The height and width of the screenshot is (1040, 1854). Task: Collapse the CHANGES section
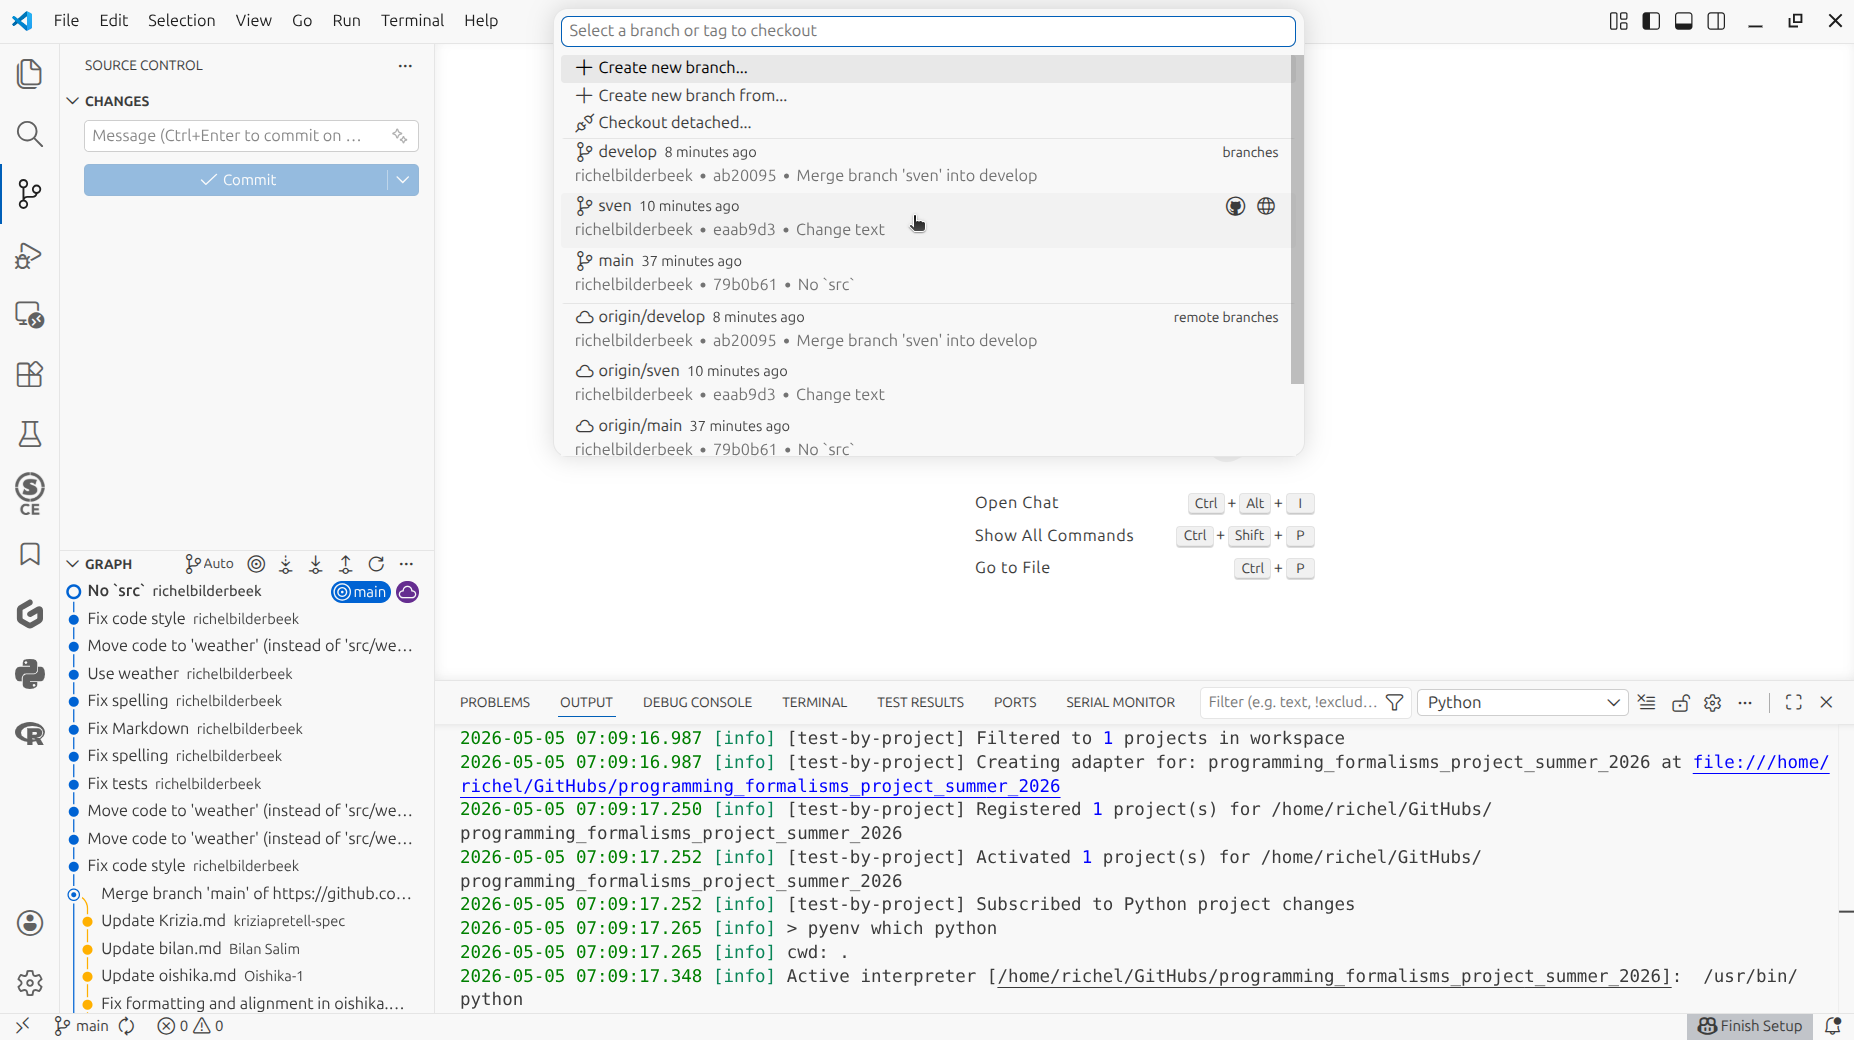[x=73, y=101]
